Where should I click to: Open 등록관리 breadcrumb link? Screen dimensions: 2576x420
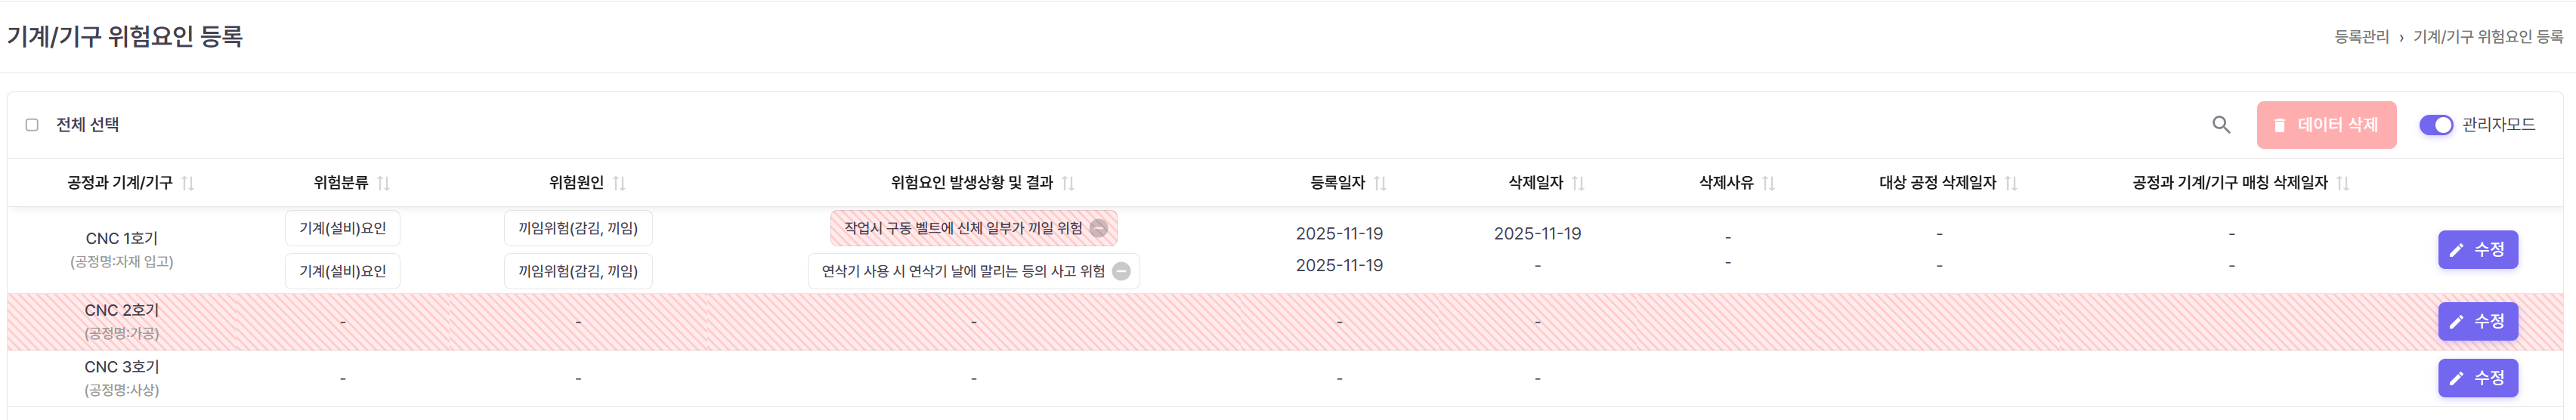(2361, 37)
